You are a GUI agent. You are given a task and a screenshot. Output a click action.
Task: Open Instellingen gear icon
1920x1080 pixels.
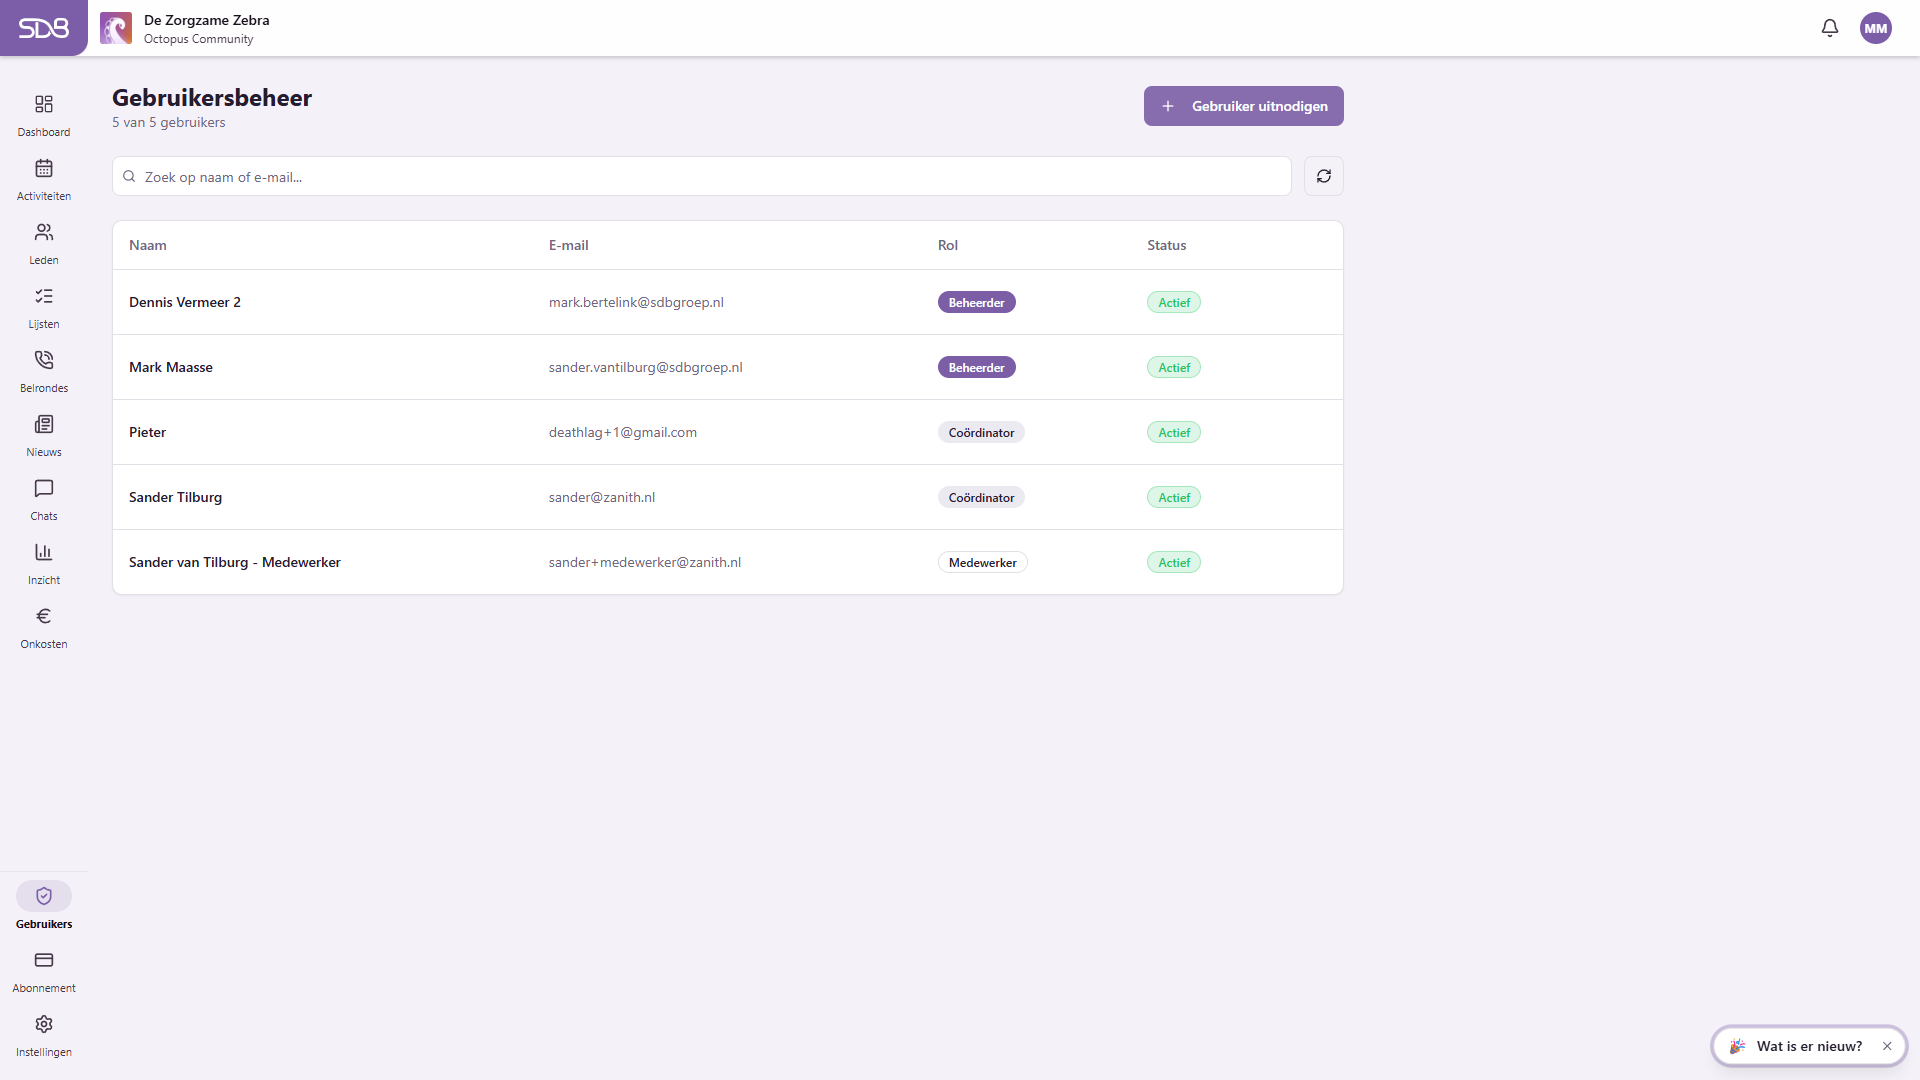tap(44, 1025)
